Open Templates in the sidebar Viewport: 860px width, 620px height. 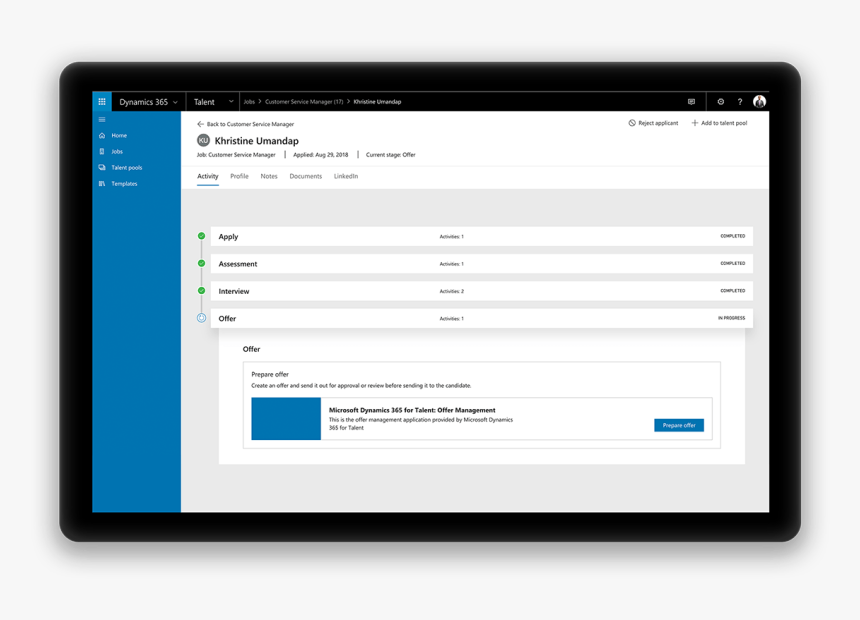coord(125,184)
